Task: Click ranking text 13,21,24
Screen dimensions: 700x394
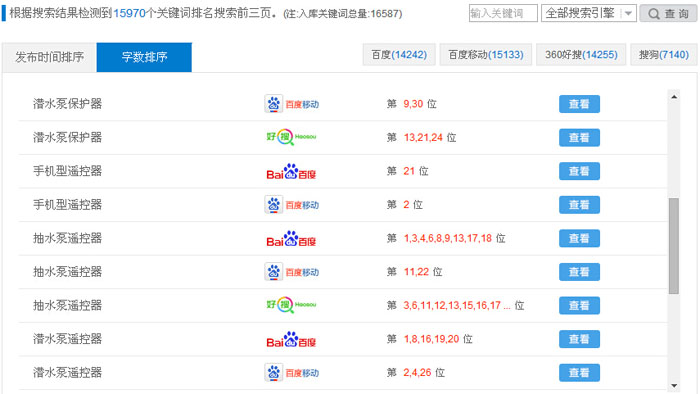Action: pyautogui.click(x=423, y=137)
